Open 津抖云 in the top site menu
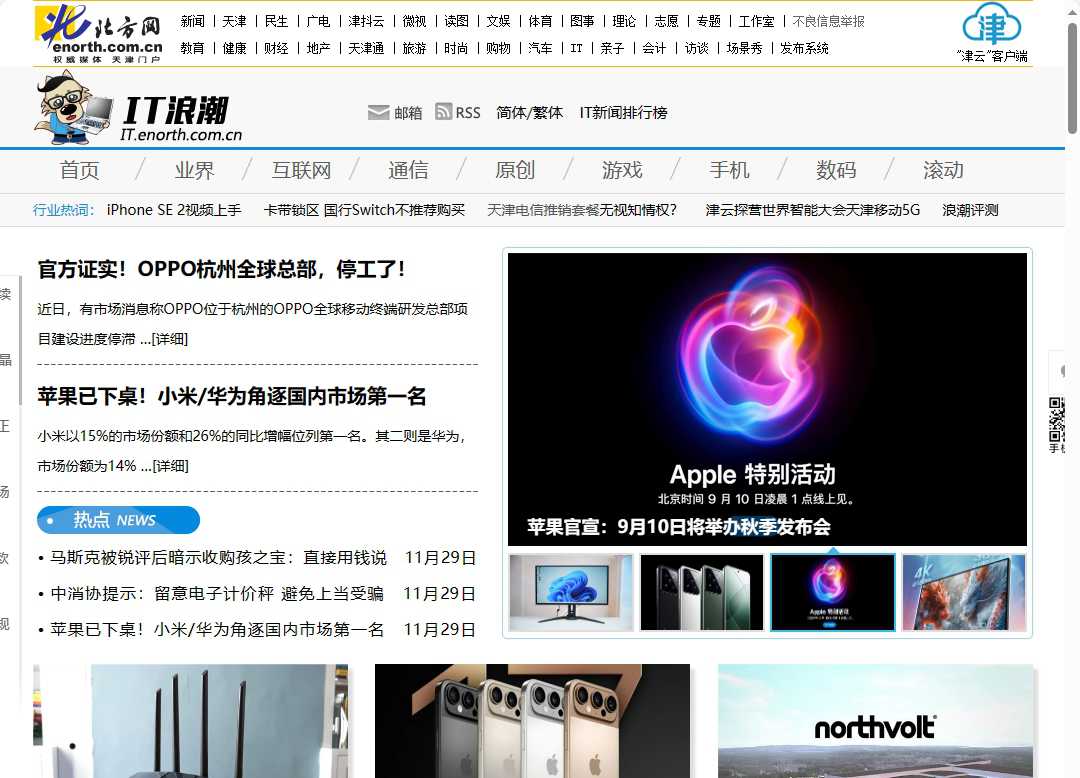The height and width of the screenshot is (778, 1080). (x=366, y=21)
